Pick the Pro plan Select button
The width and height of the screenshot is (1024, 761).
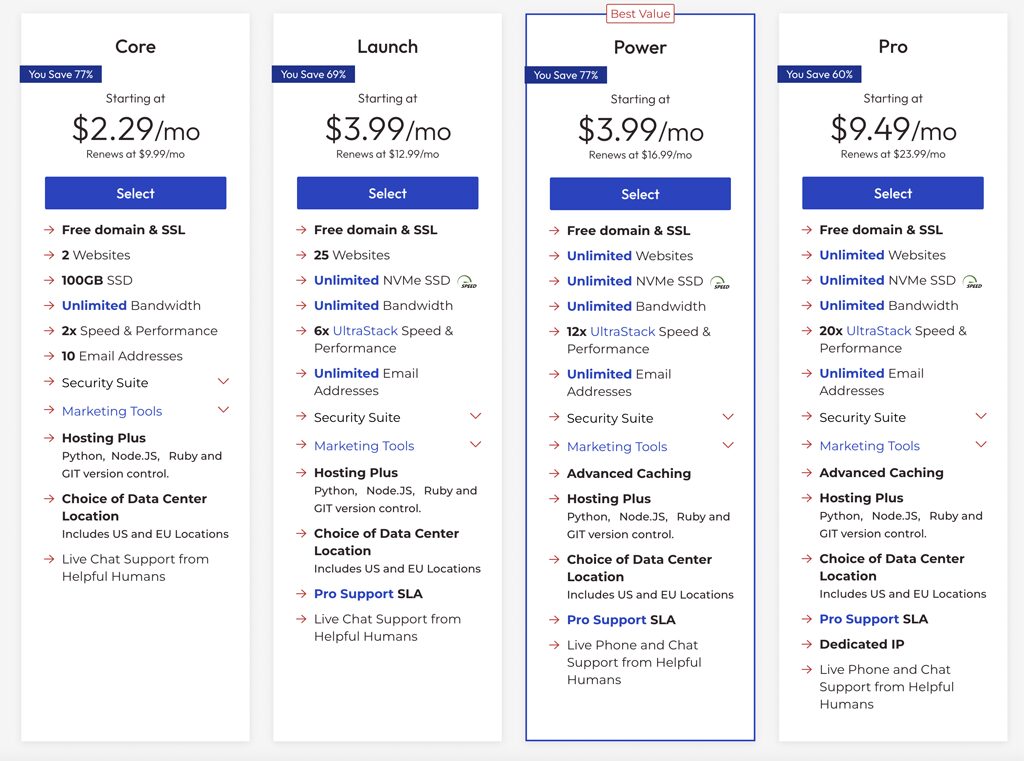[892, 193]
